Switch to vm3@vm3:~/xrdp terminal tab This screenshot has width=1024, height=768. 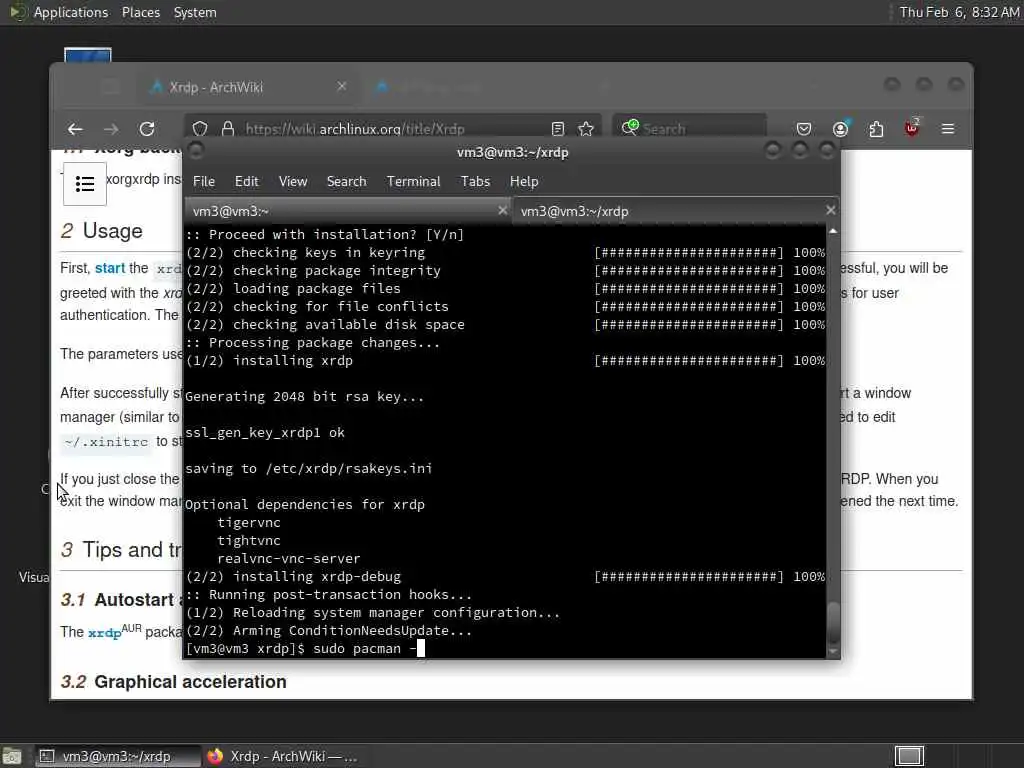pos(675,211)
